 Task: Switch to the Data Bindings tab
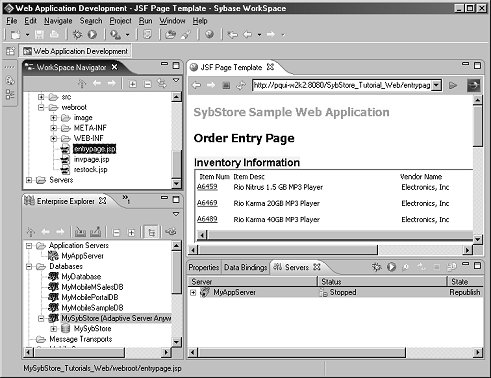coord(246,267)
